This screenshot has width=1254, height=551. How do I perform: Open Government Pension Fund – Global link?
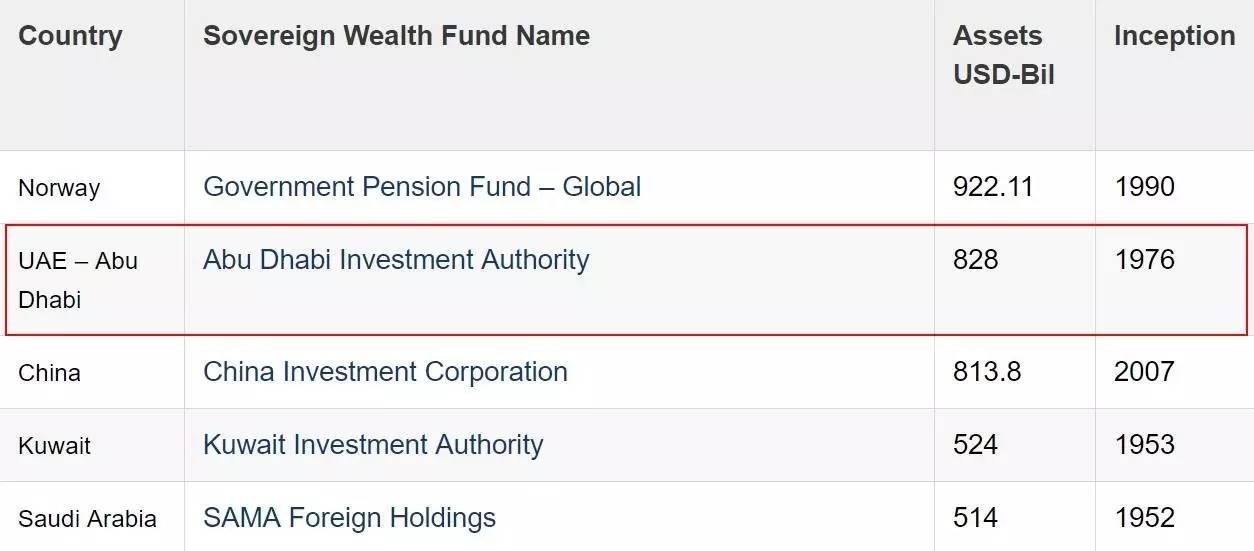(422, 187)
